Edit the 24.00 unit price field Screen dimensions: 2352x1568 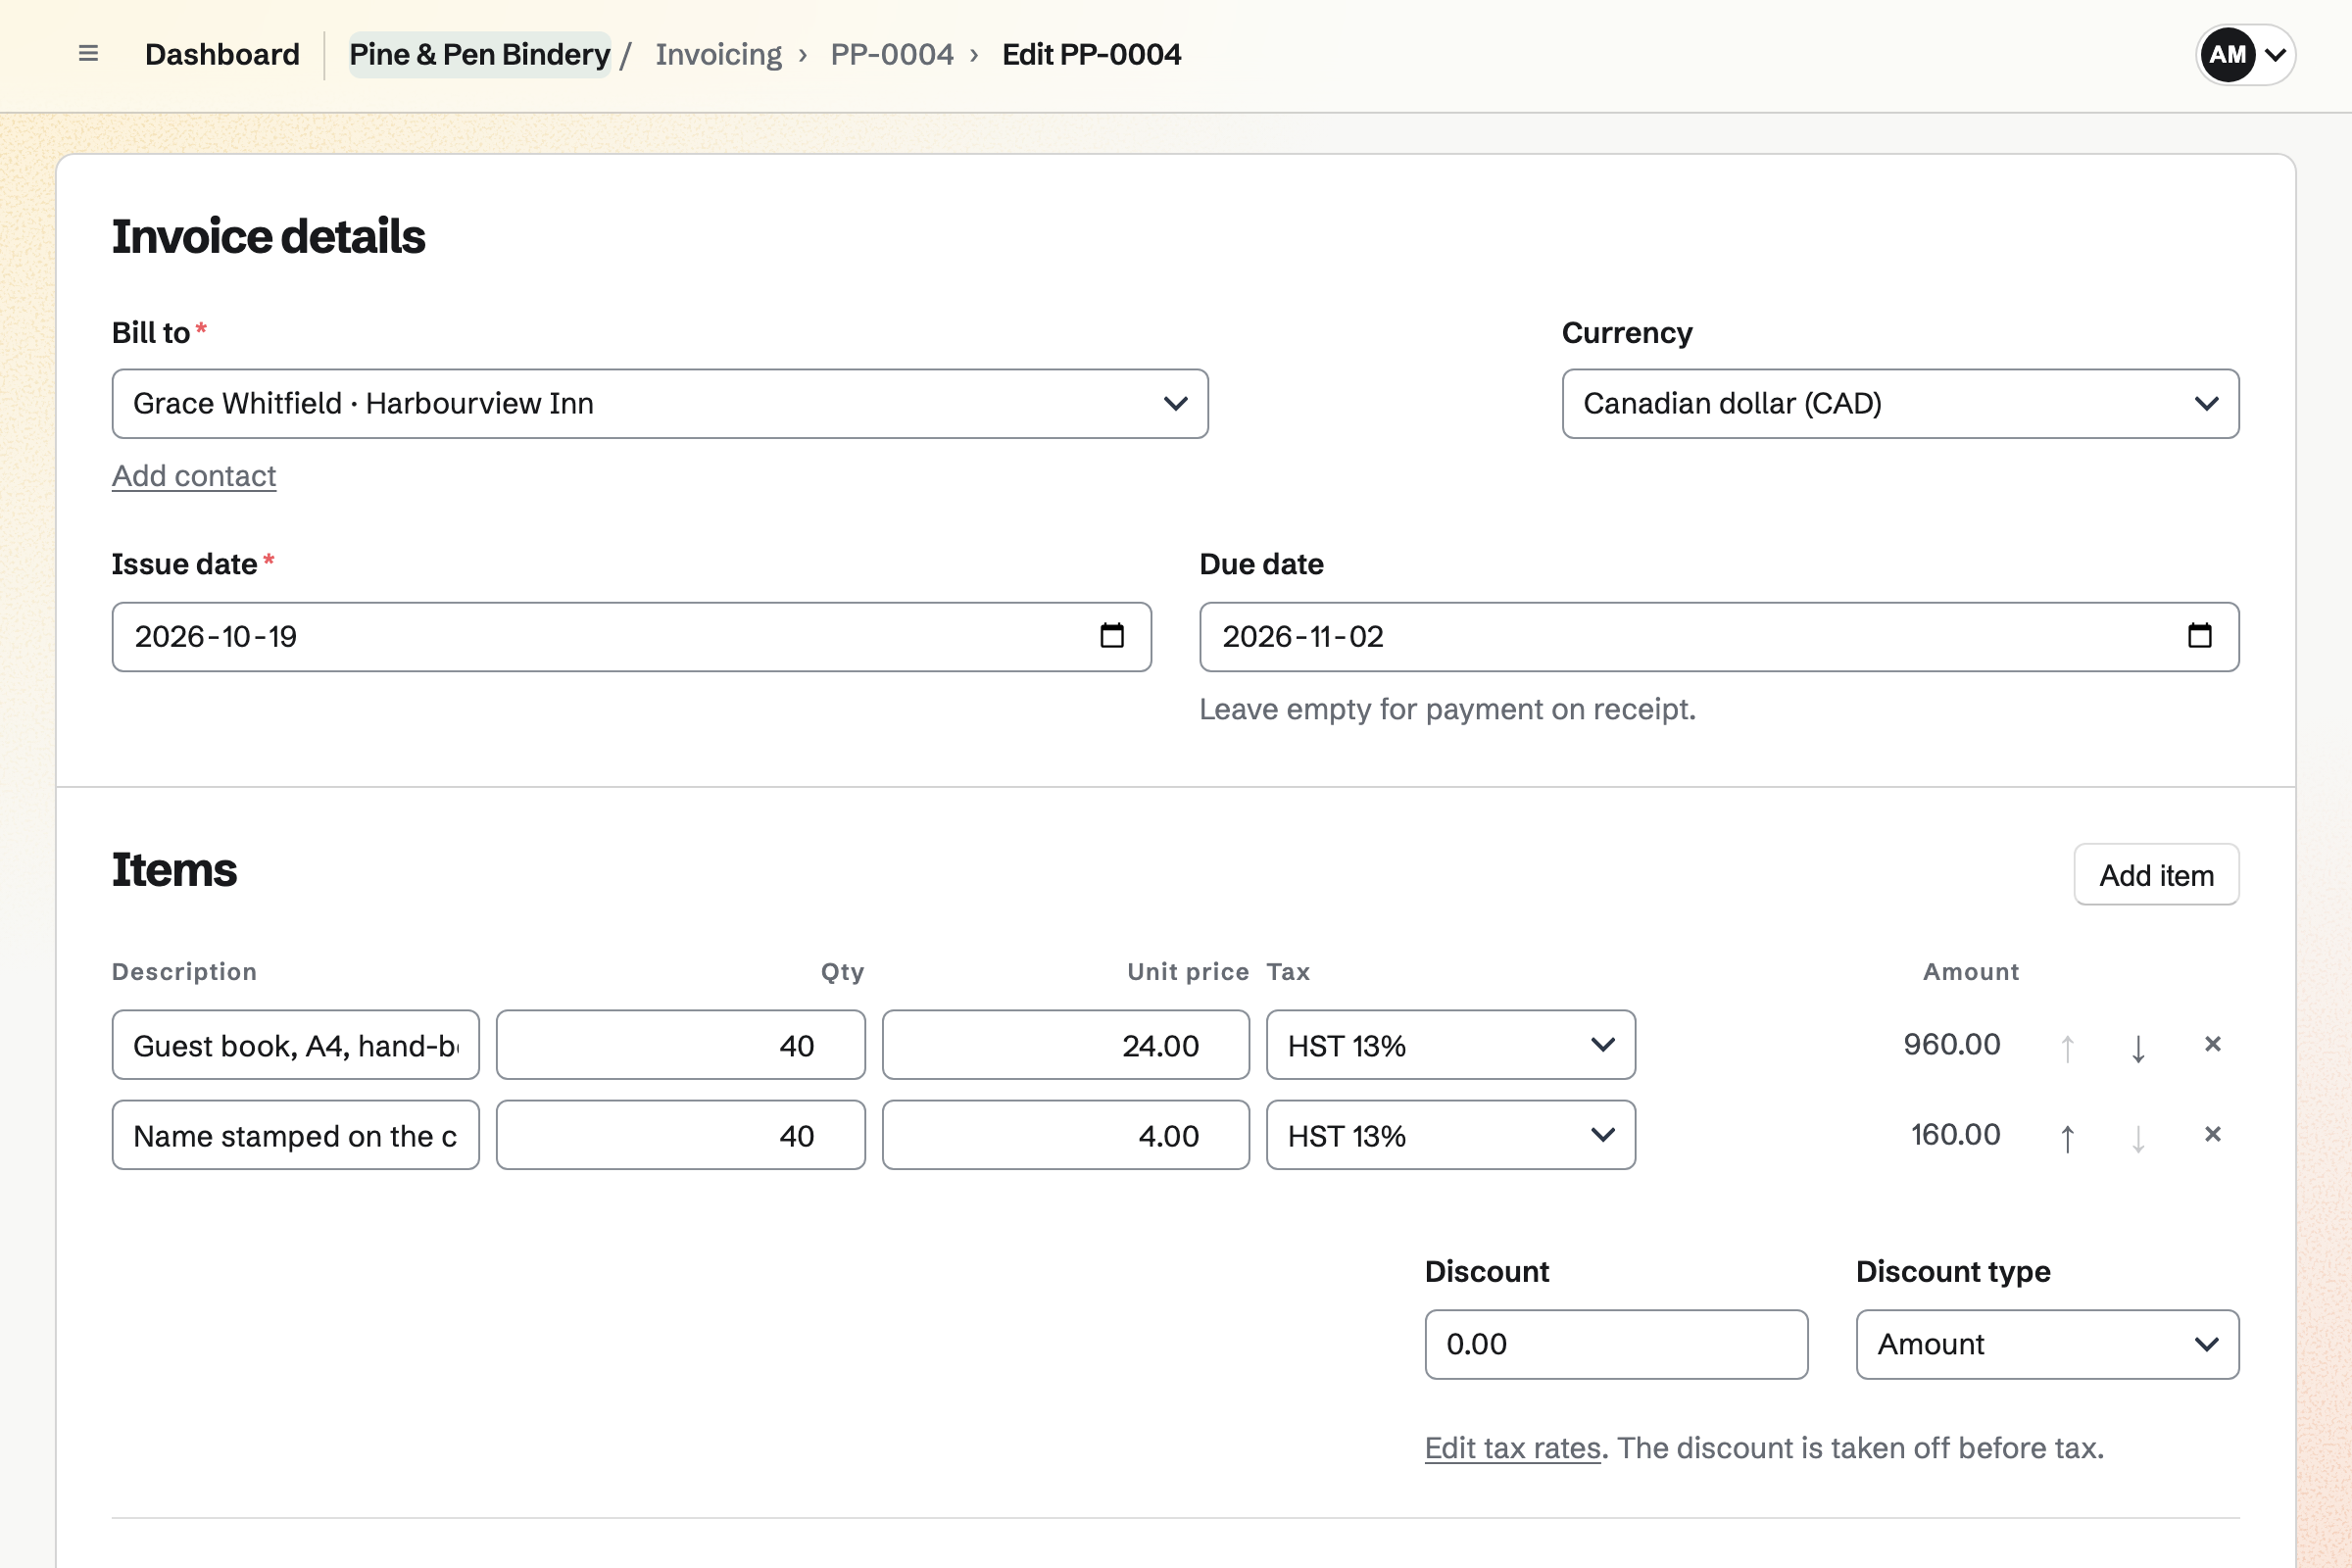click(1065, 1045)
